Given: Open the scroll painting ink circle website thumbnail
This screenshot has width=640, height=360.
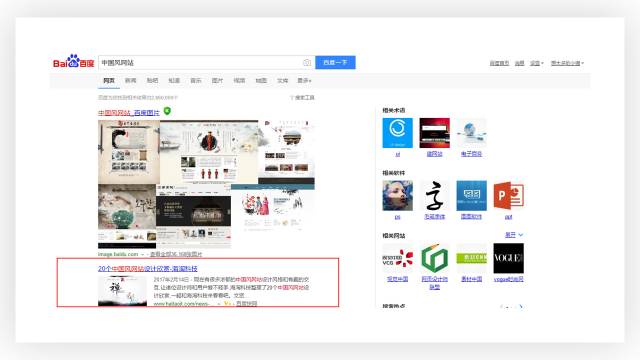Looking at the screenshot, I should 129,151.
